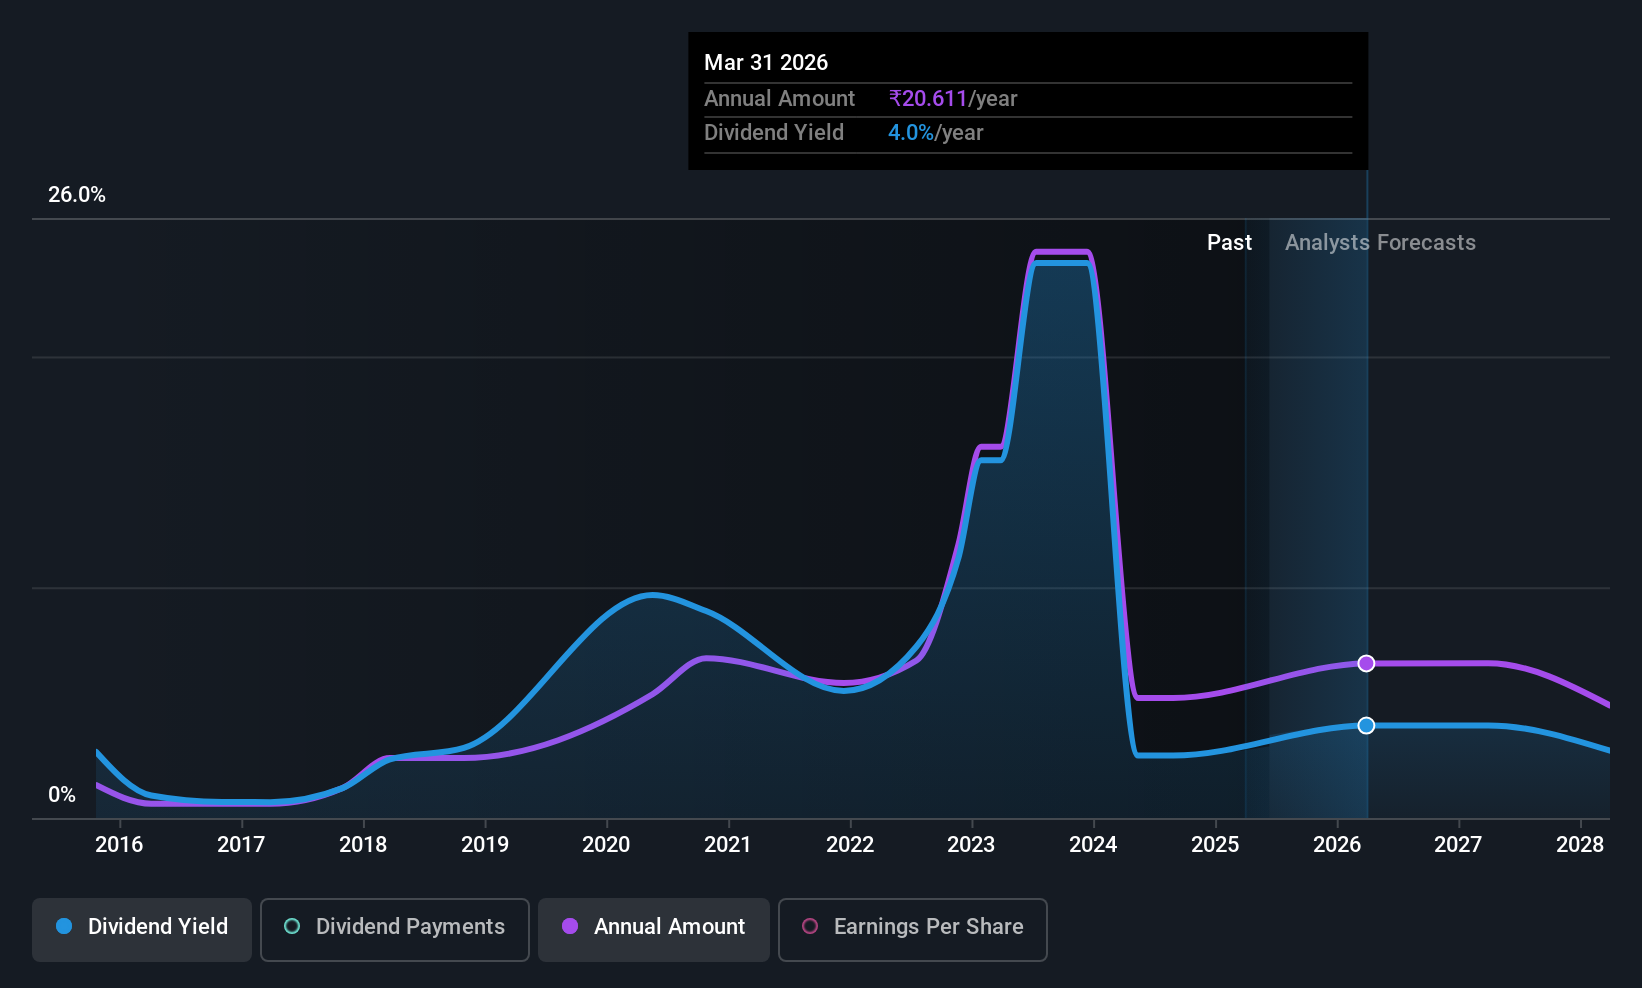Click the tooltip Dividend Yield row label

click(774, 133)
